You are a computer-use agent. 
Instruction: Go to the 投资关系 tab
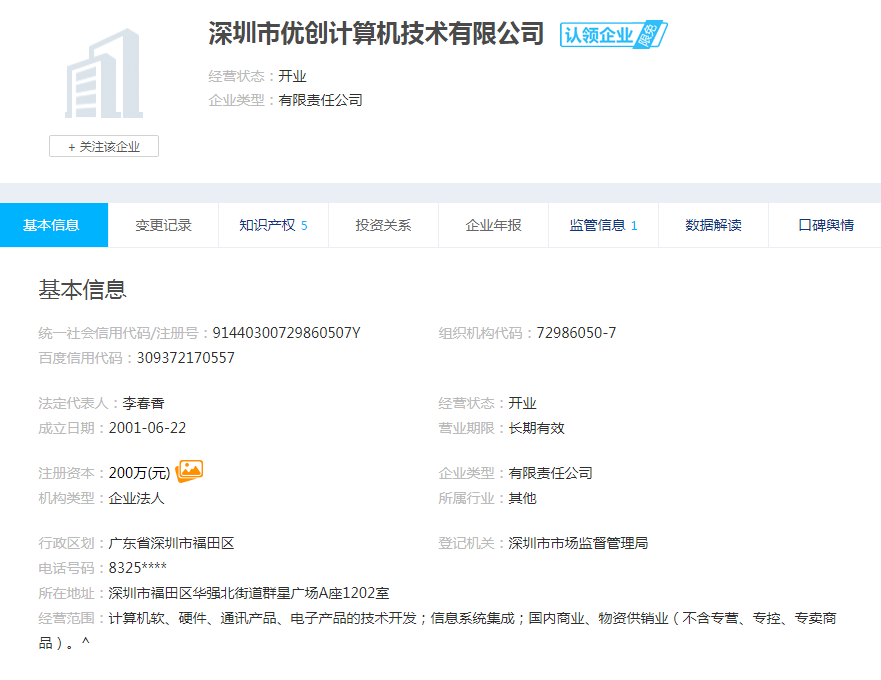click(x=383, y=225)
